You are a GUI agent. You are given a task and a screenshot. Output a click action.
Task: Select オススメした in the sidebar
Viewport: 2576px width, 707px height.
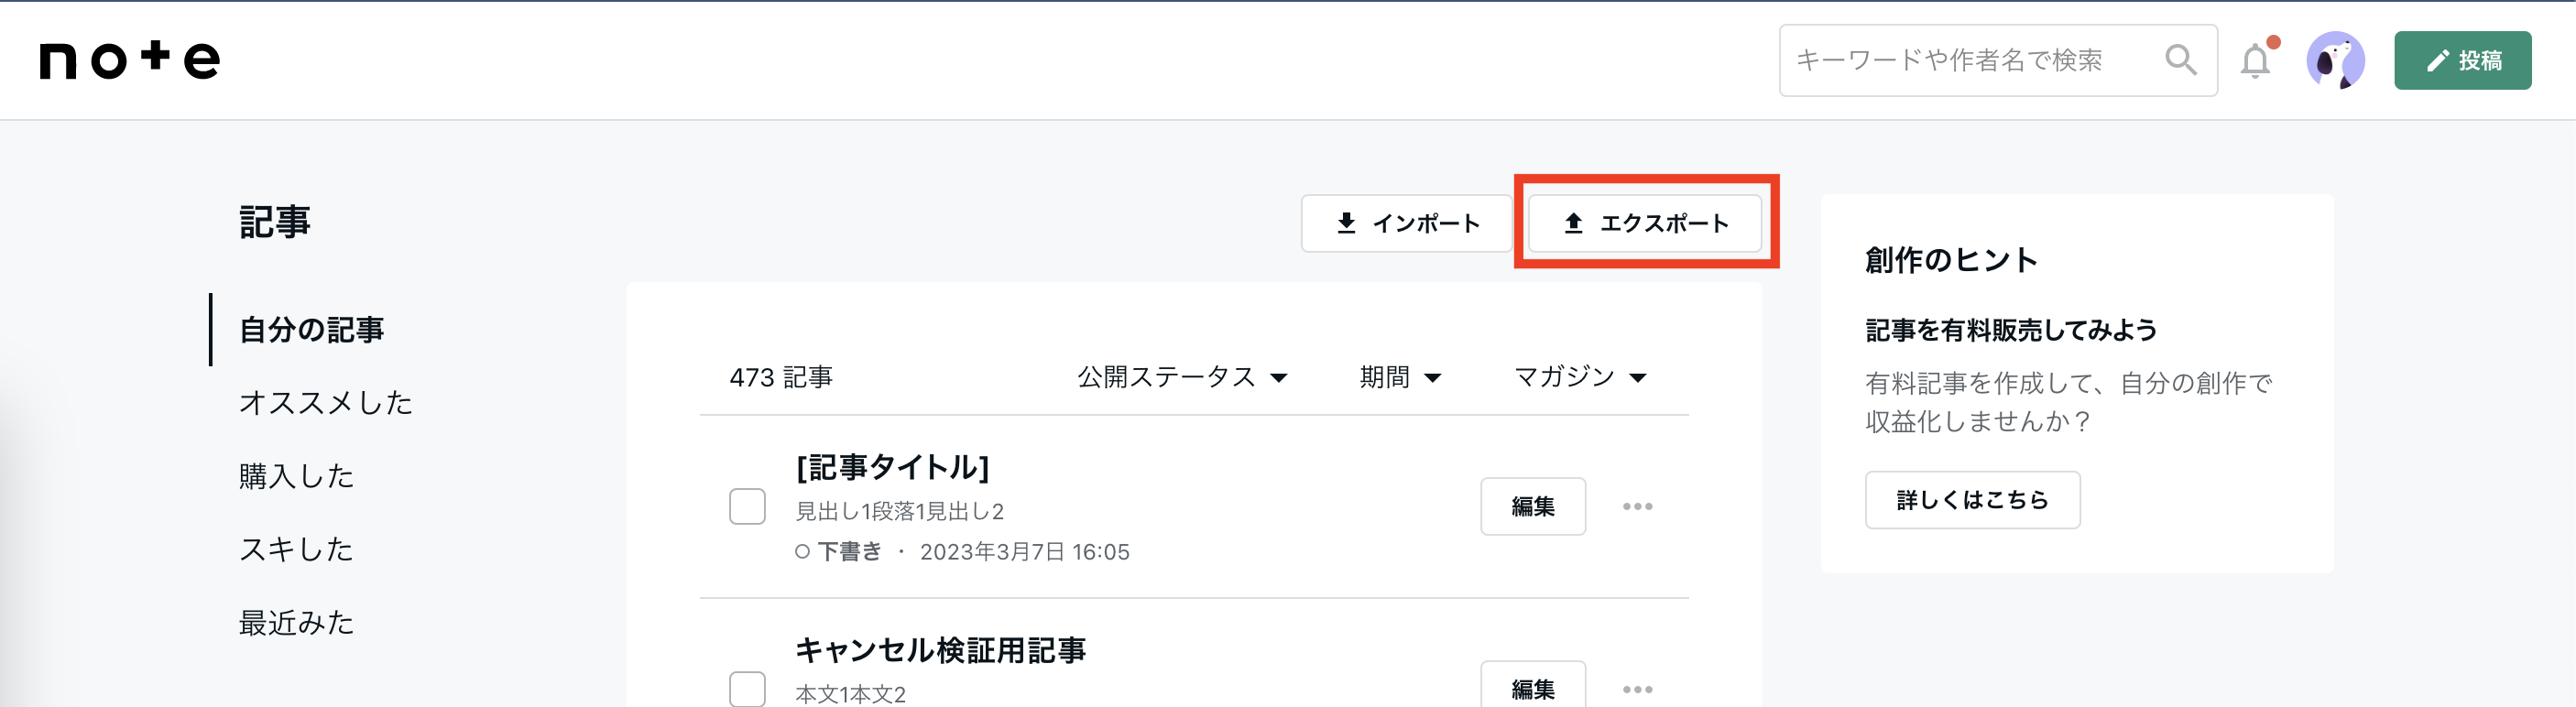325,402
